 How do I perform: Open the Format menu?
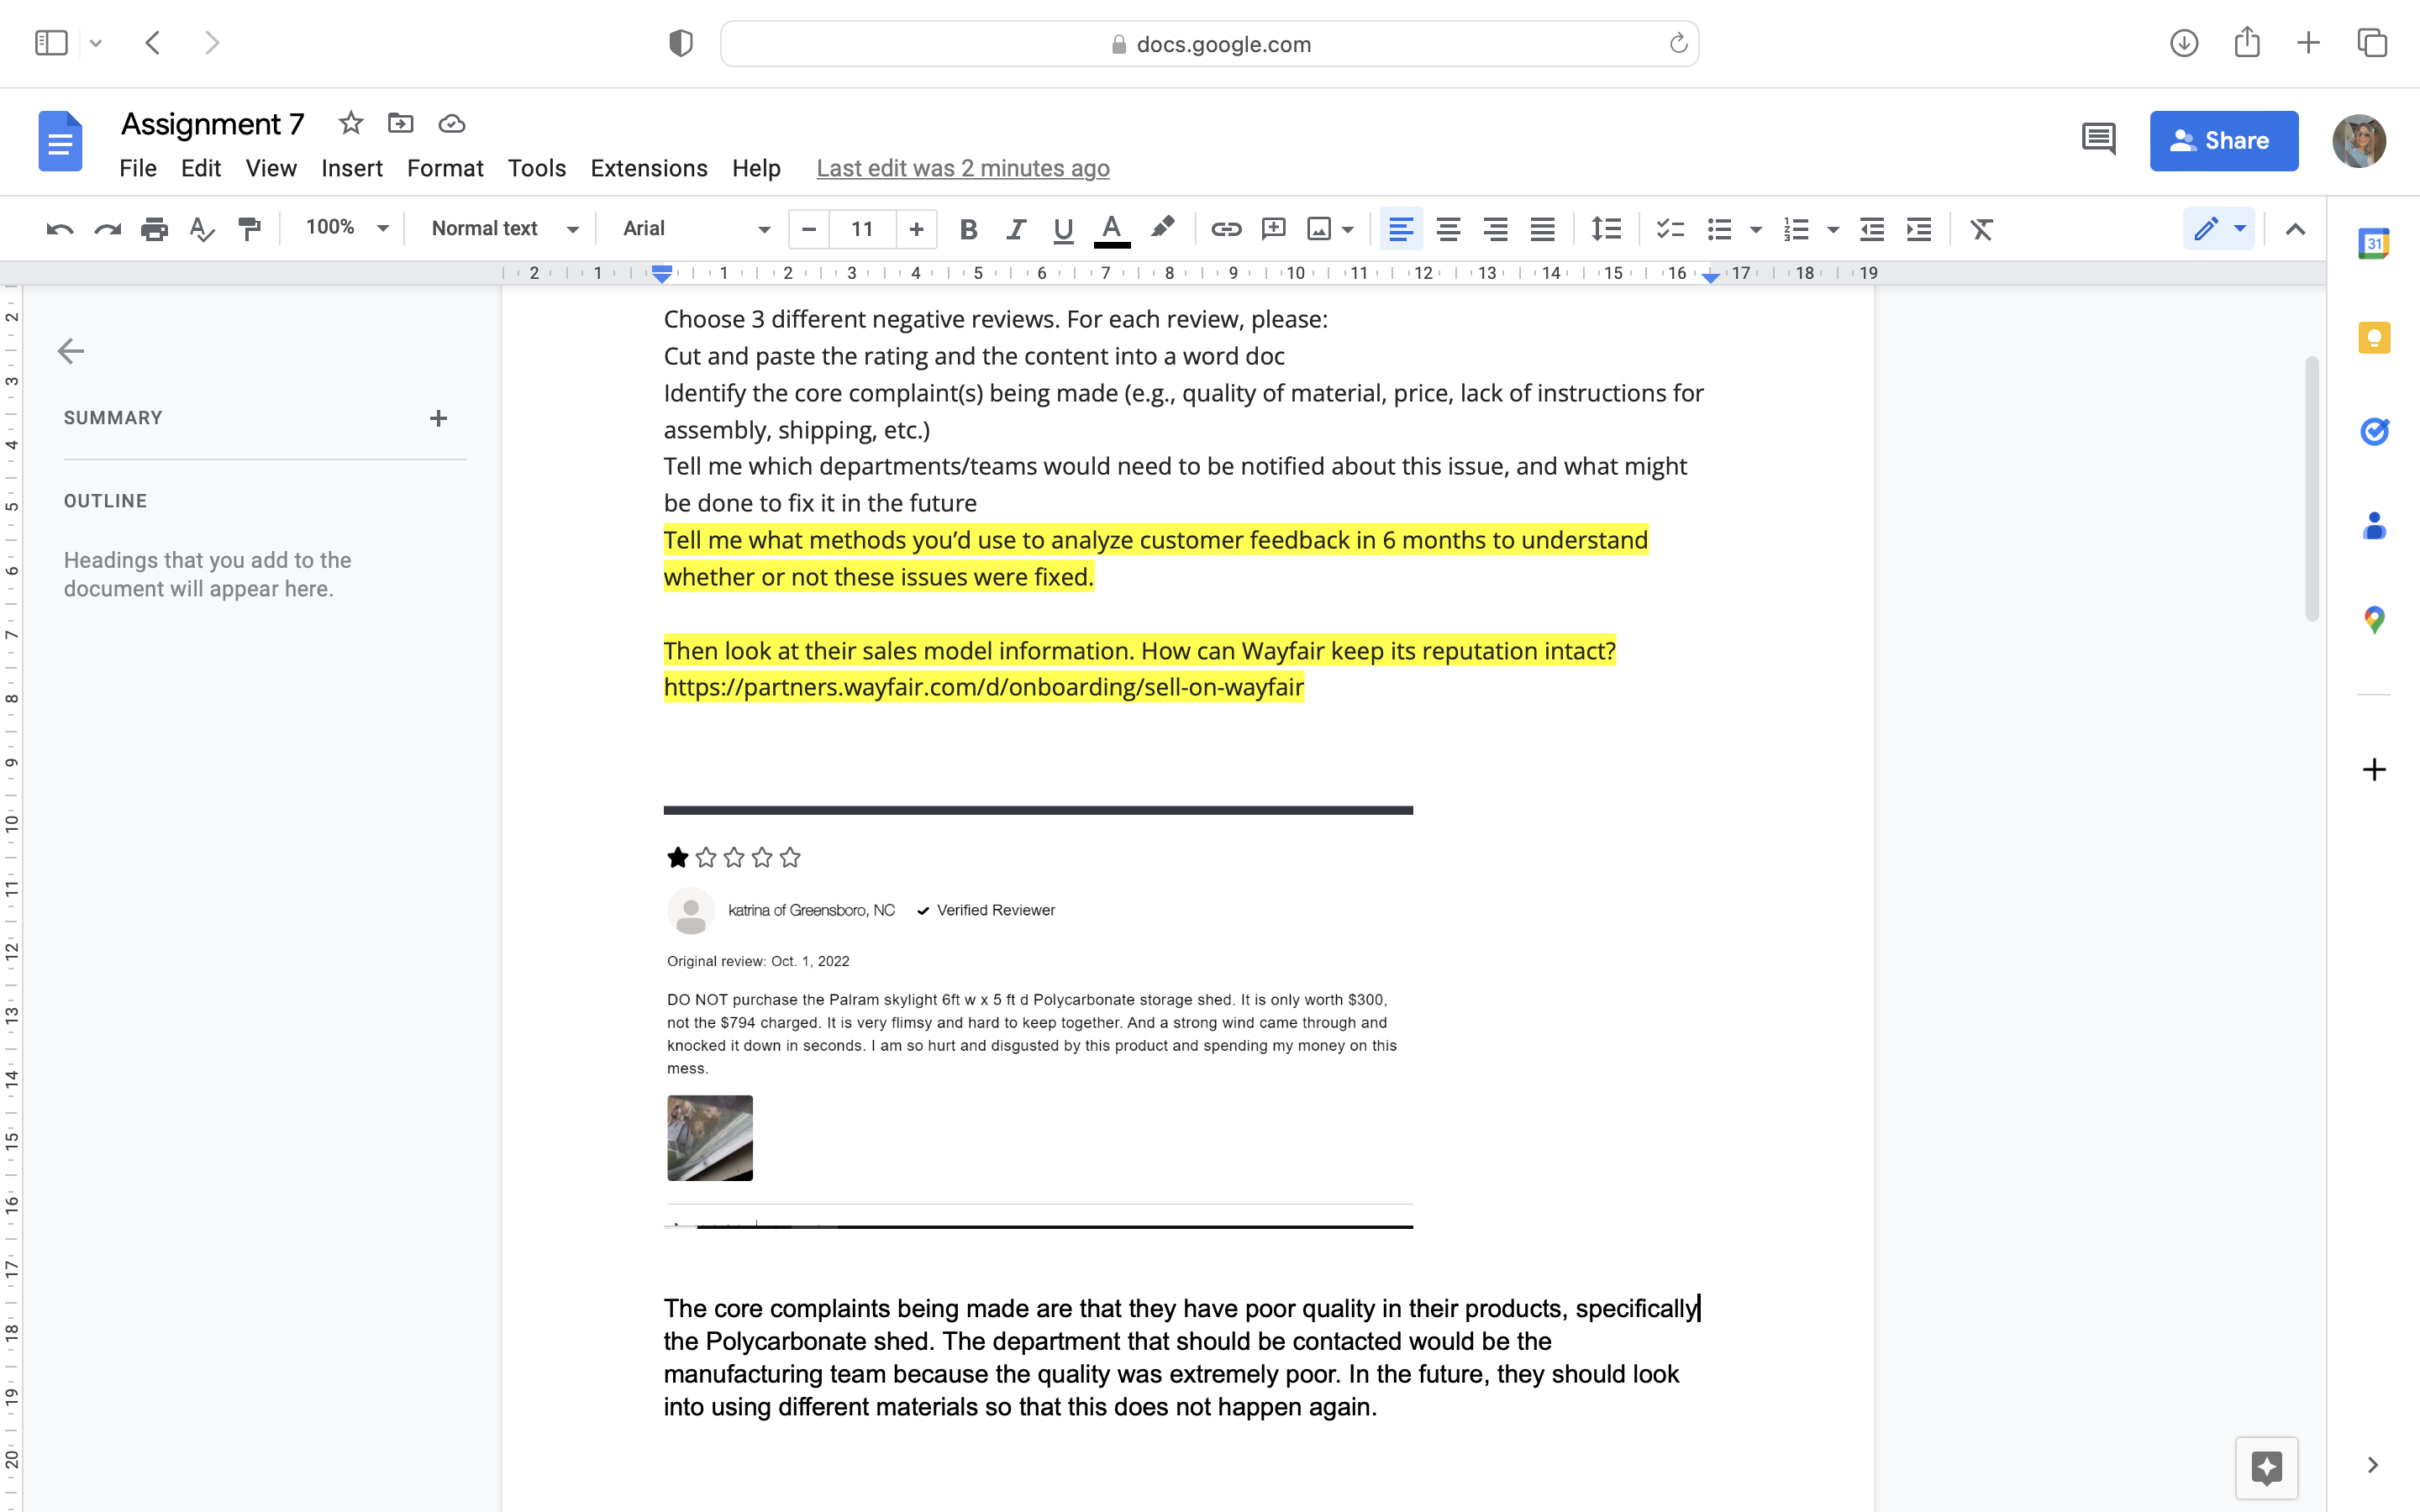coord(445,168)
